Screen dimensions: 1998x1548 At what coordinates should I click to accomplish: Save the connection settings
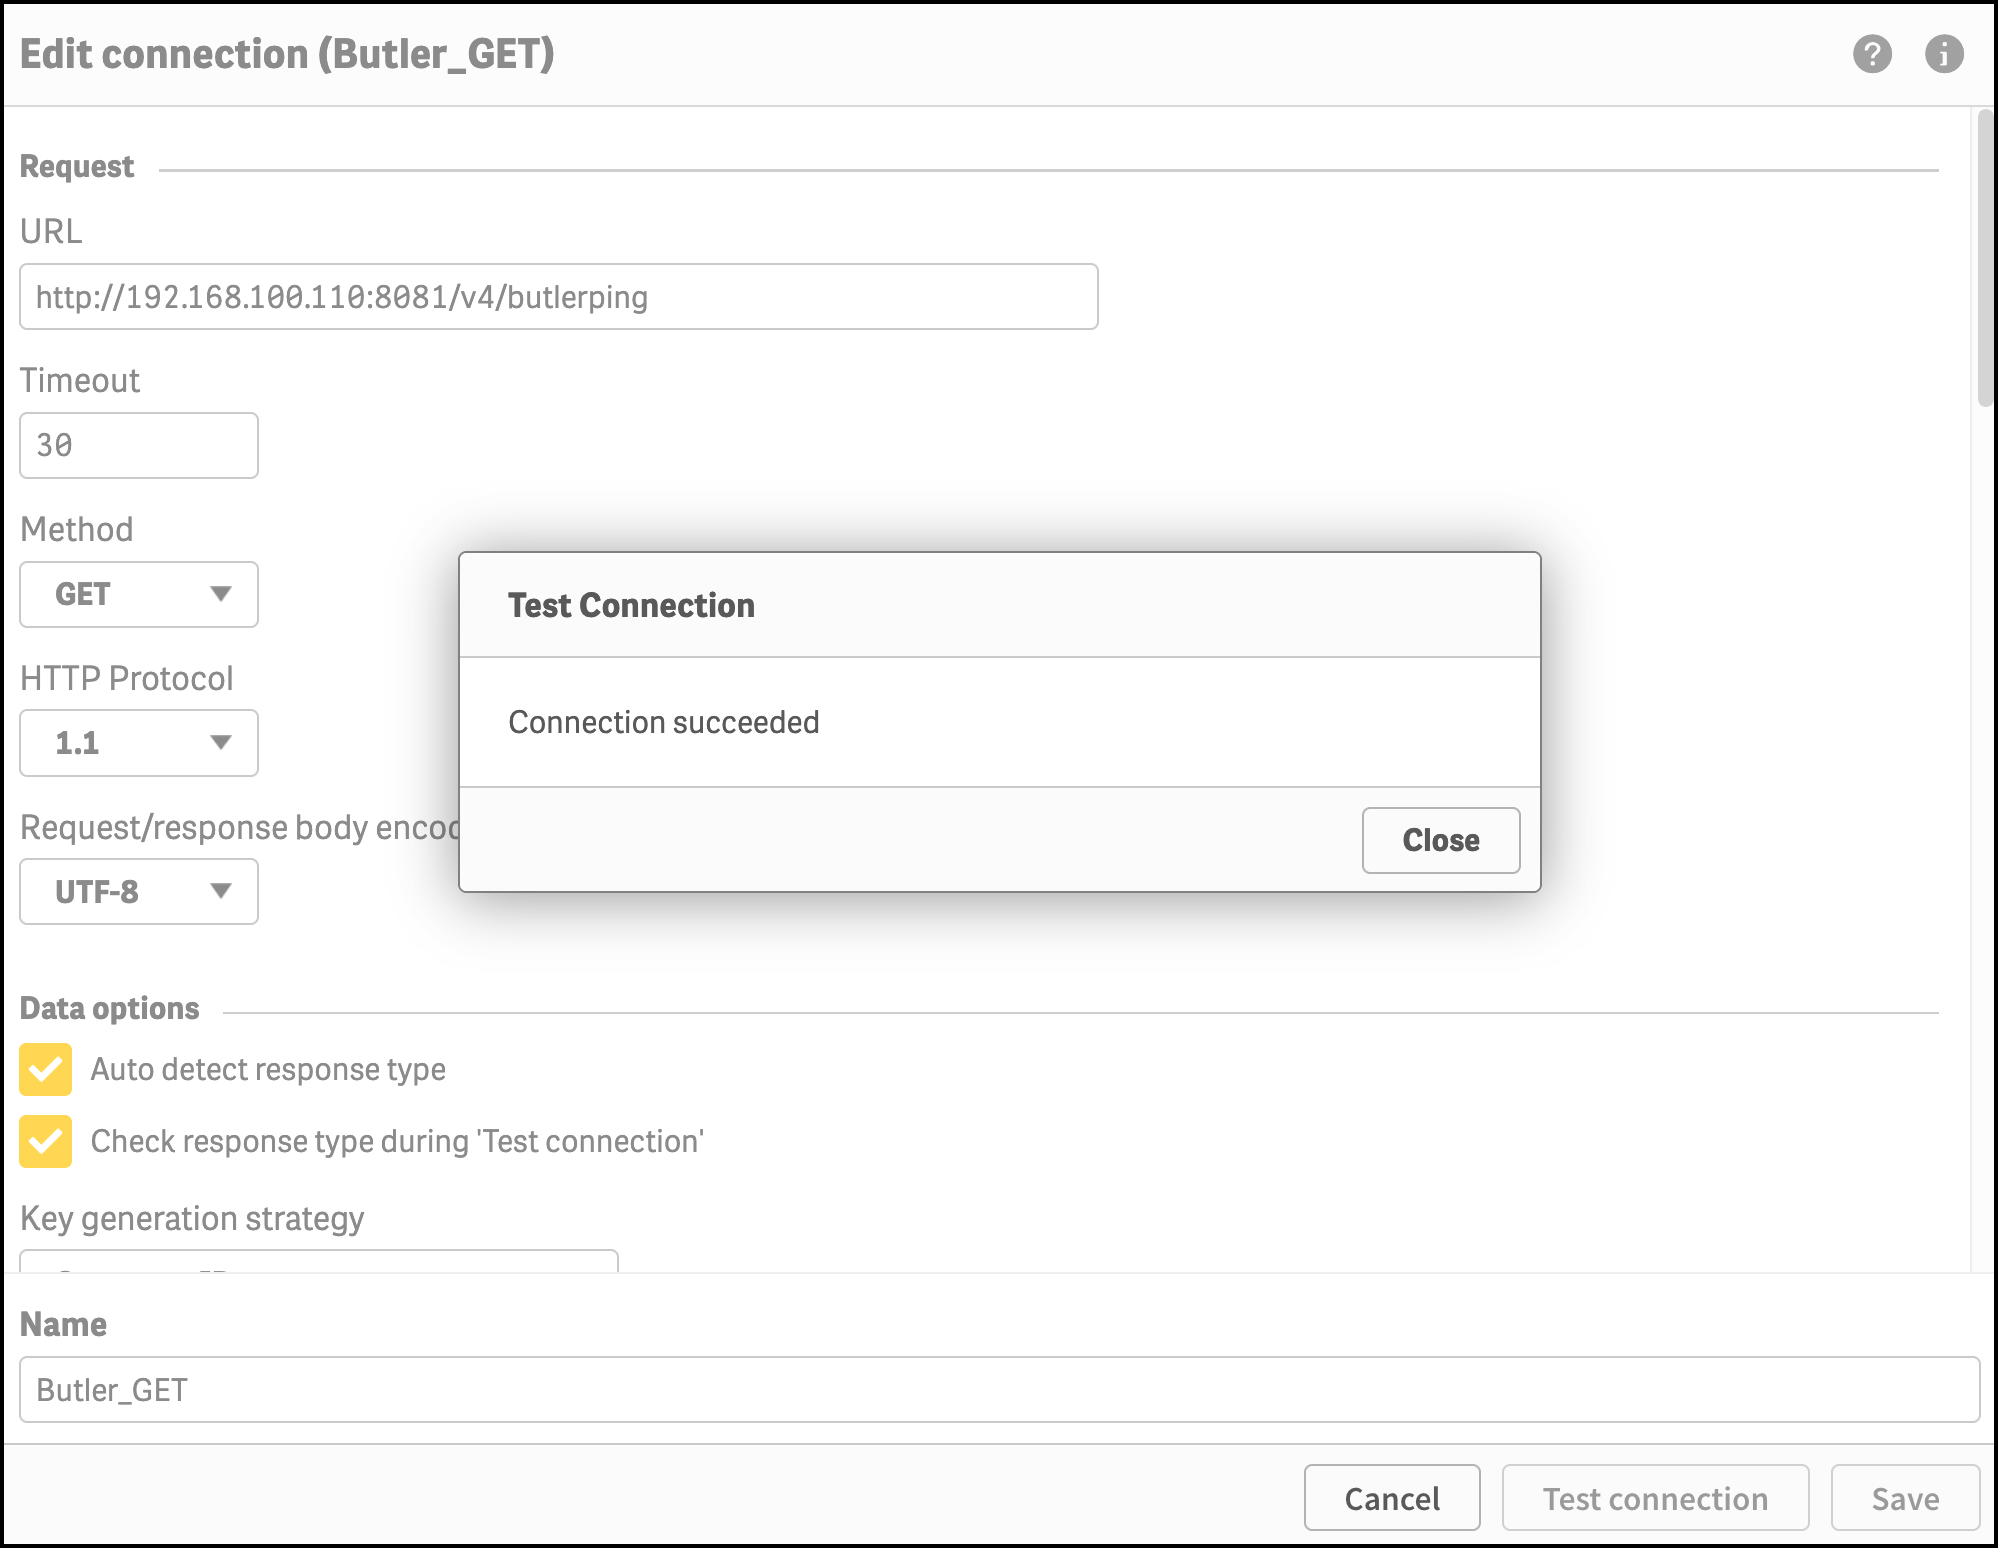[1905, 1498]
